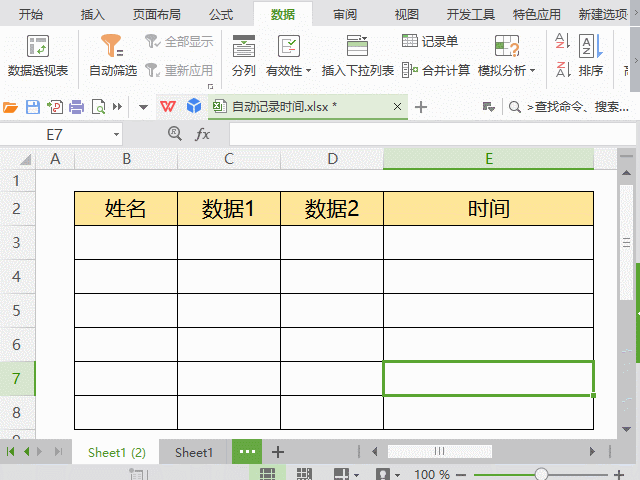
Task: Expand the 有效性 validation dropdown
Action: 309,72
